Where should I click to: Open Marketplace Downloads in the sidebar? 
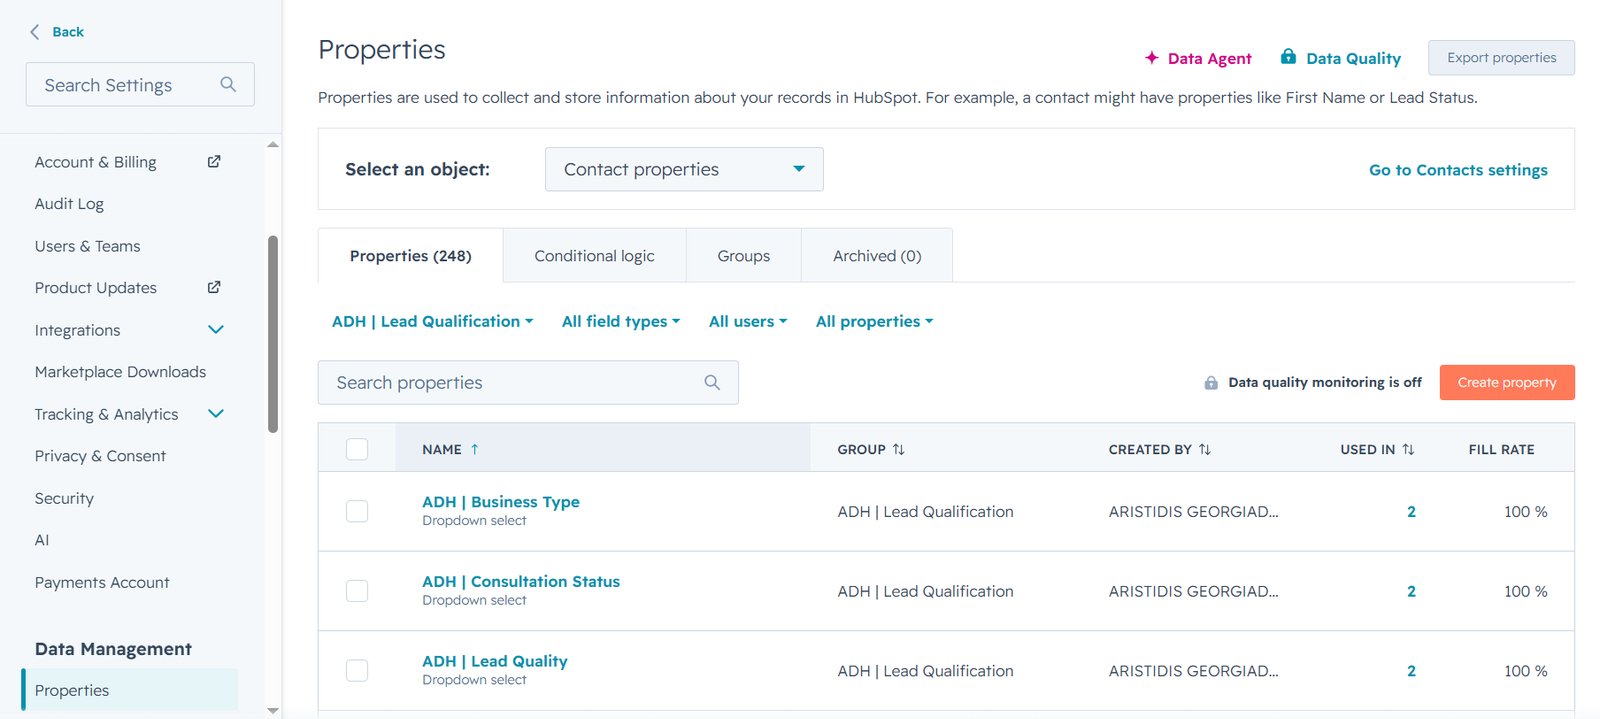coord(120,372)
